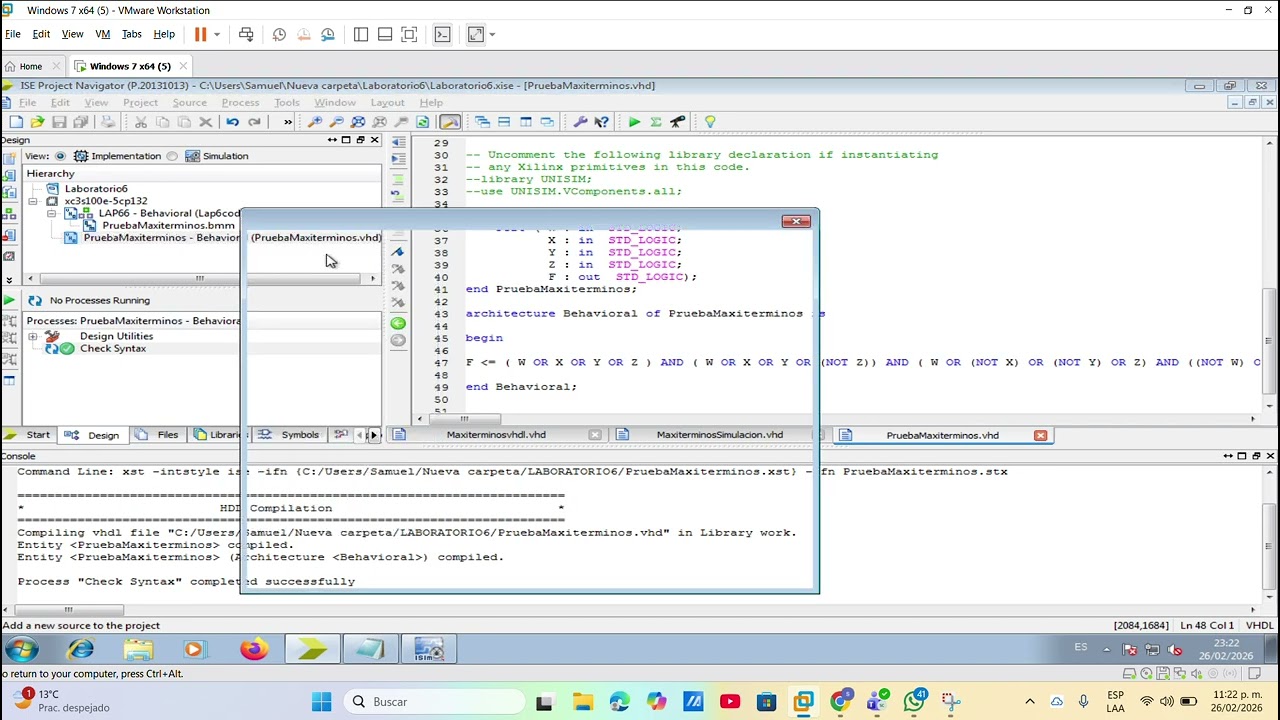Click the VMware full screen icon
The height and width of the screenshot is (720, 1280).
tap(476, 34)
